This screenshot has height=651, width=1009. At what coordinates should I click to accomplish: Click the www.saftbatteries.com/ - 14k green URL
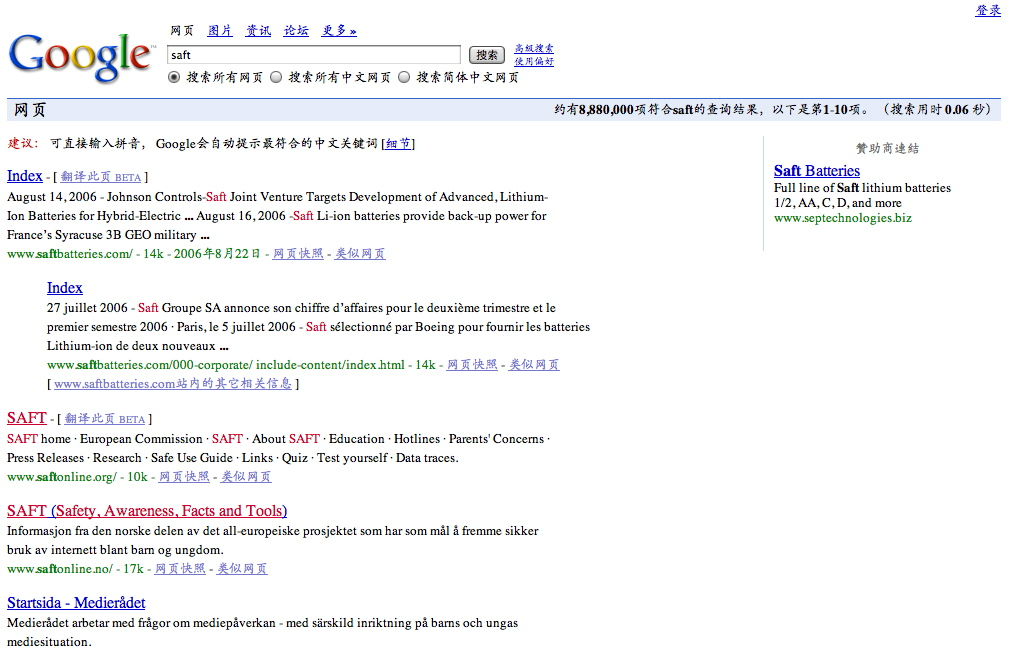pos(86,254)
